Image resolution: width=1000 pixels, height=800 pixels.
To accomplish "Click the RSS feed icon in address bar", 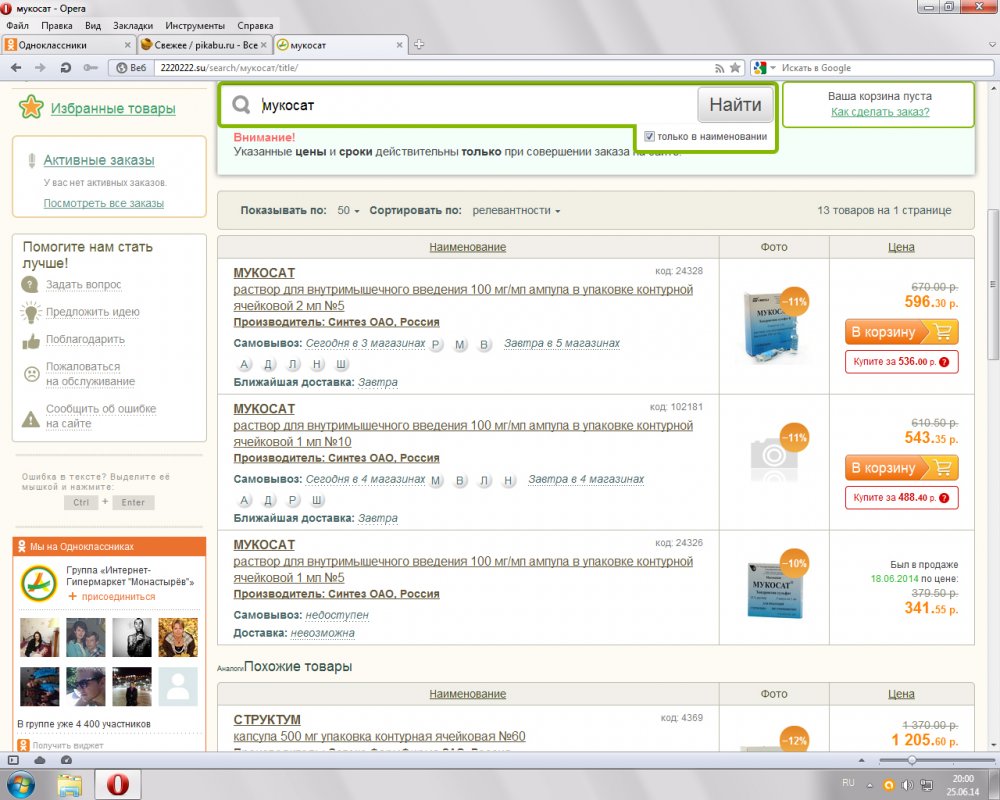I will coord(719,68).
